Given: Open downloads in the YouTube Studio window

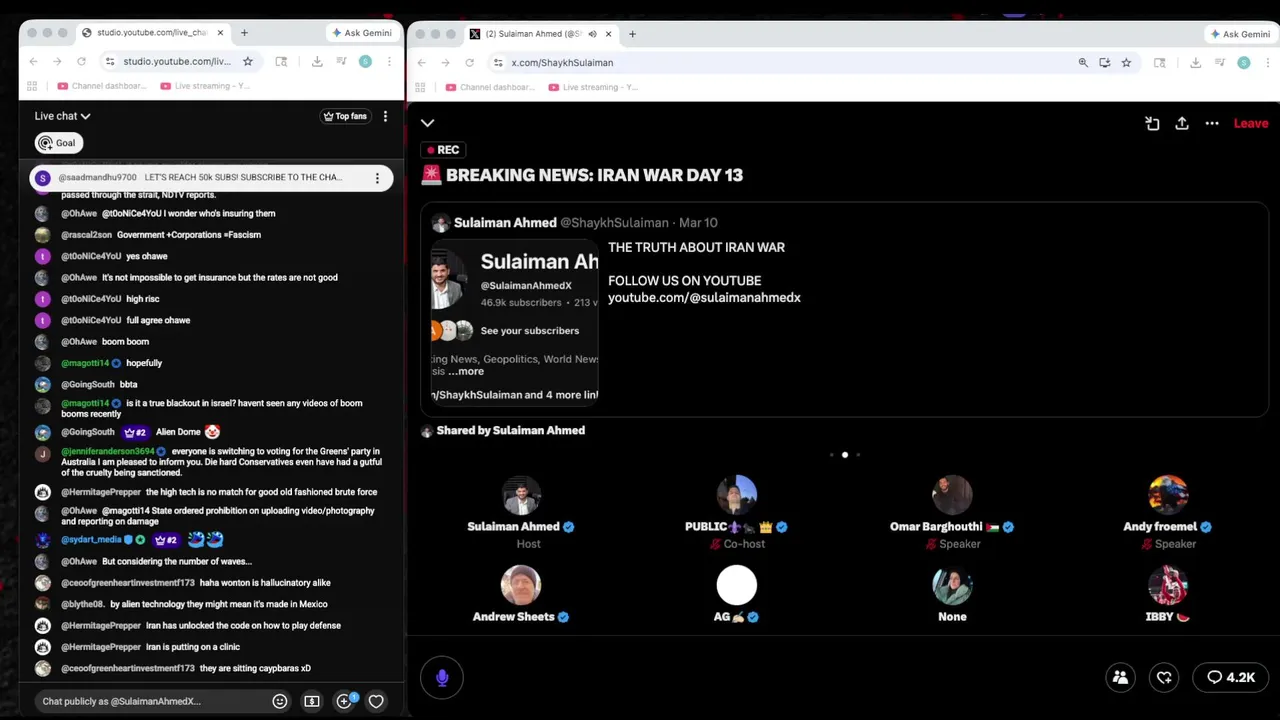Looking at the screenshot, I should [x=317, y=61].
